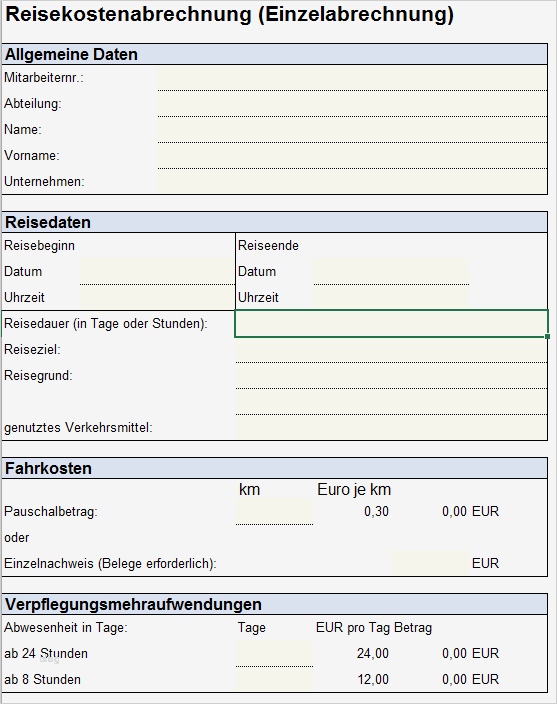557x704 pixels.
Task: Click the Reiseende Uhrzeit cell
Action: 391,297
